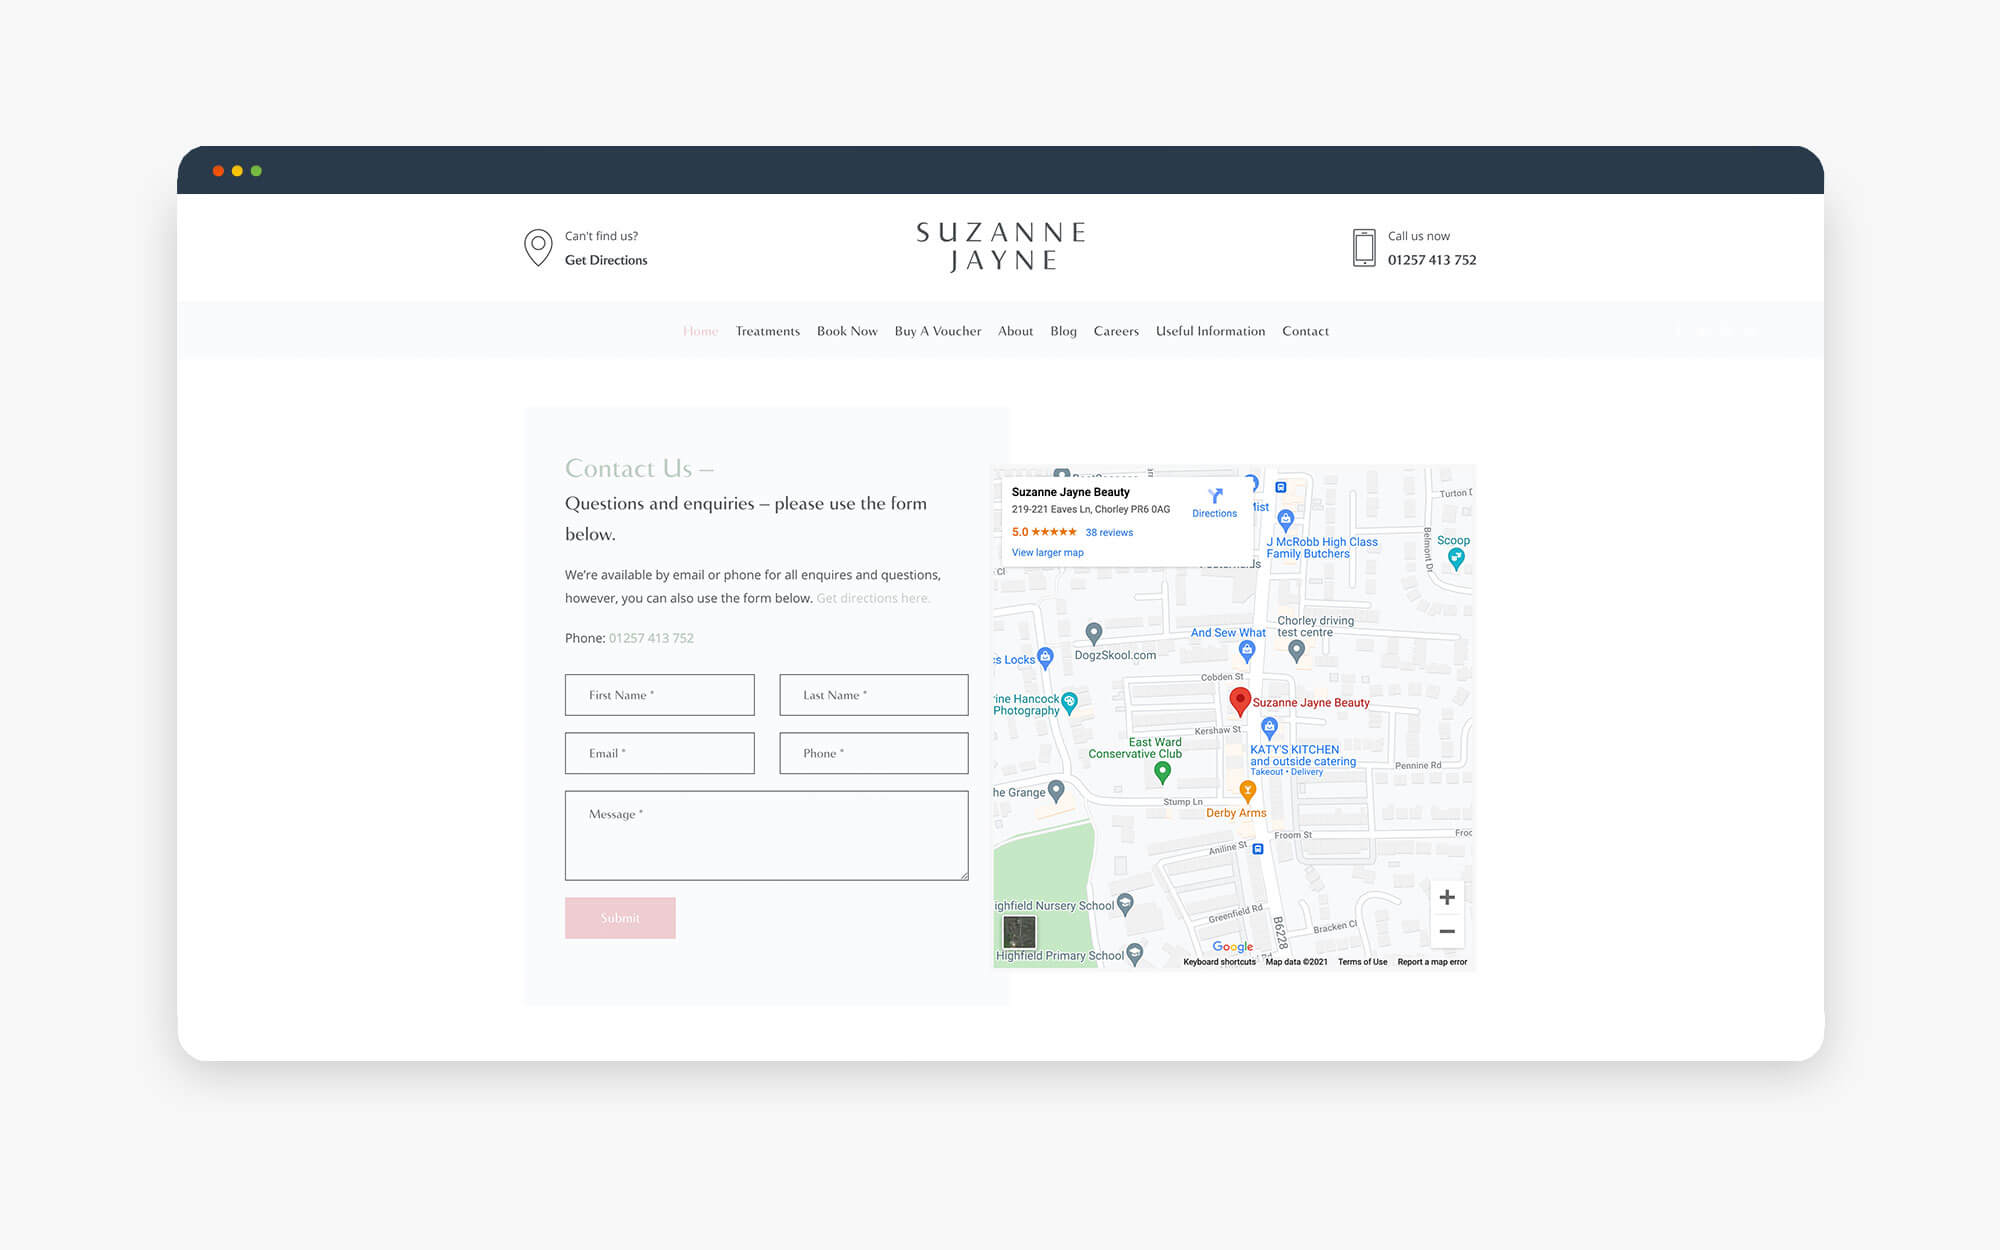
Task: Click the Directions text on the map card
Action: point(1214,513)
